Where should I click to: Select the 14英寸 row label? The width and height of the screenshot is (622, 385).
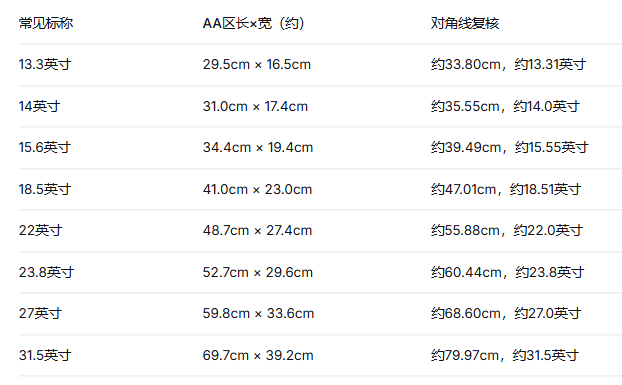39,106
